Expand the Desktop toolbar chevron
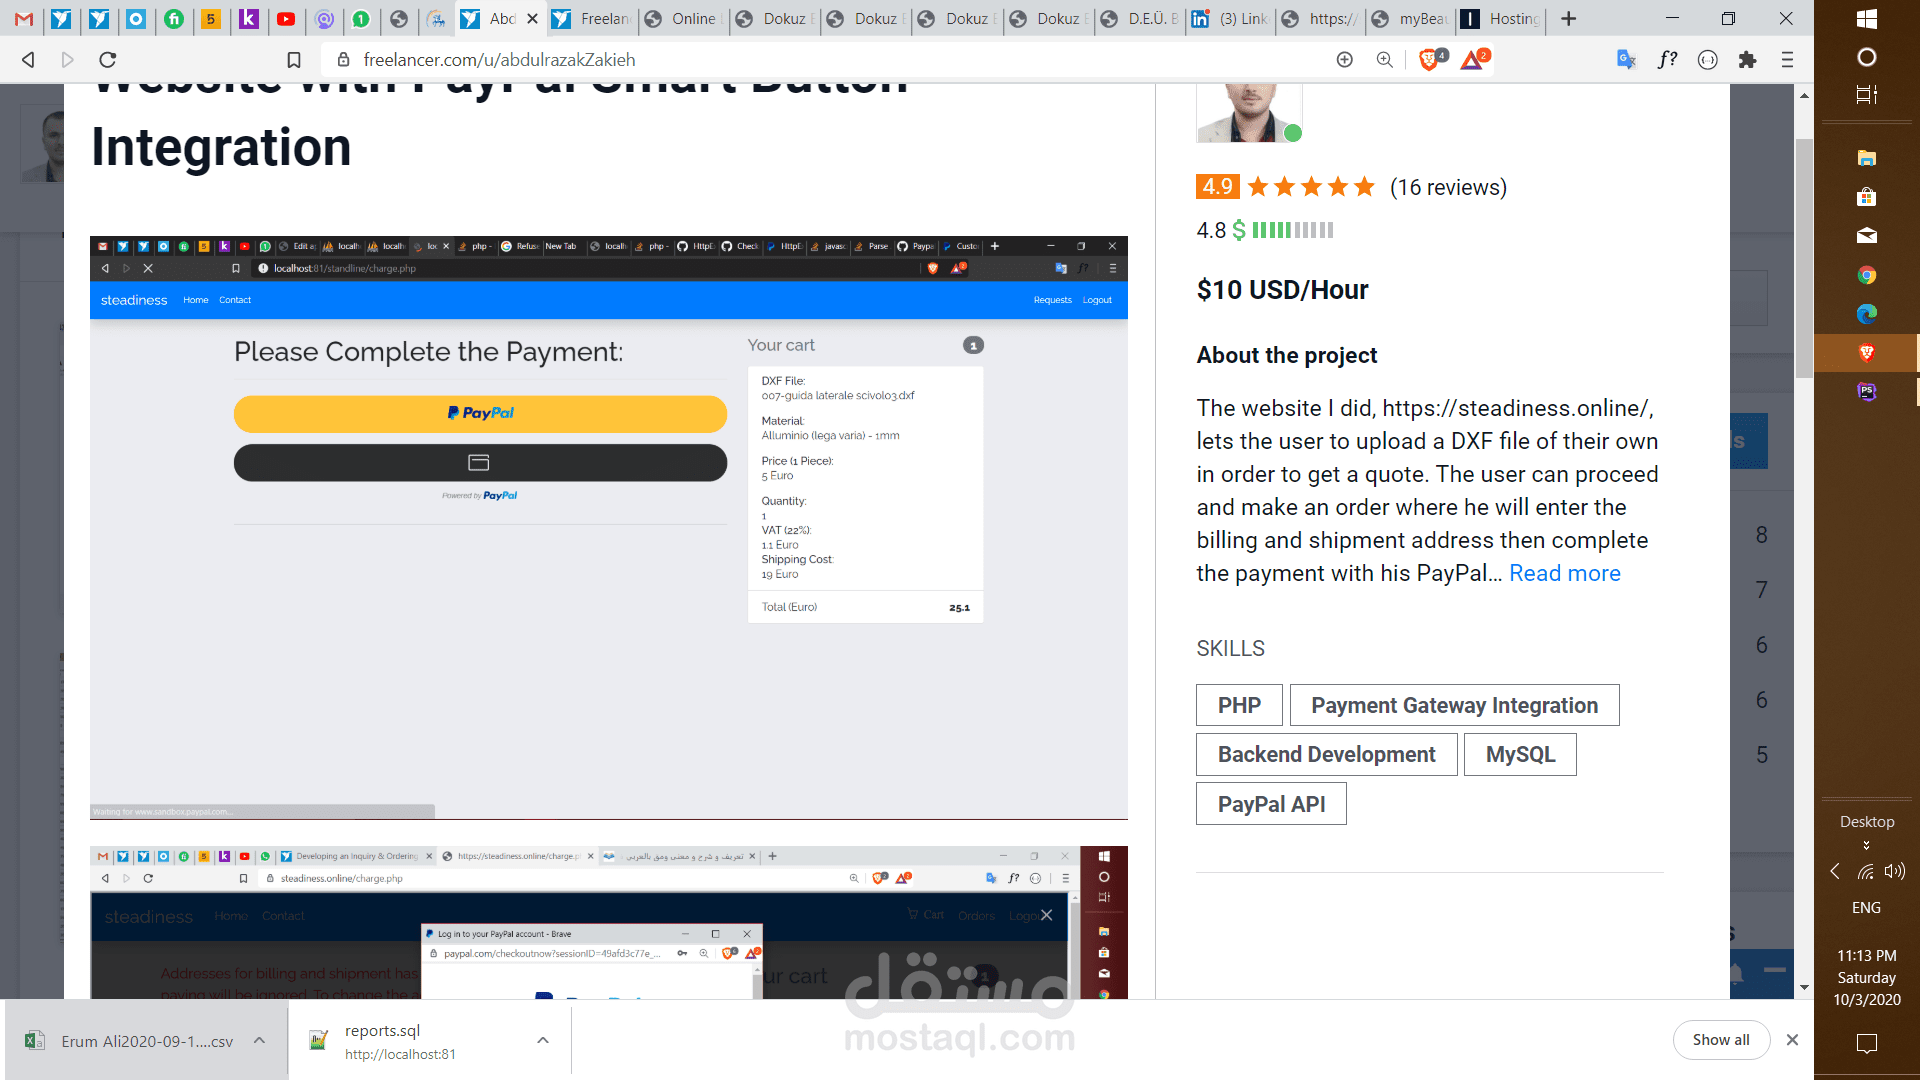 (1866, 846)
